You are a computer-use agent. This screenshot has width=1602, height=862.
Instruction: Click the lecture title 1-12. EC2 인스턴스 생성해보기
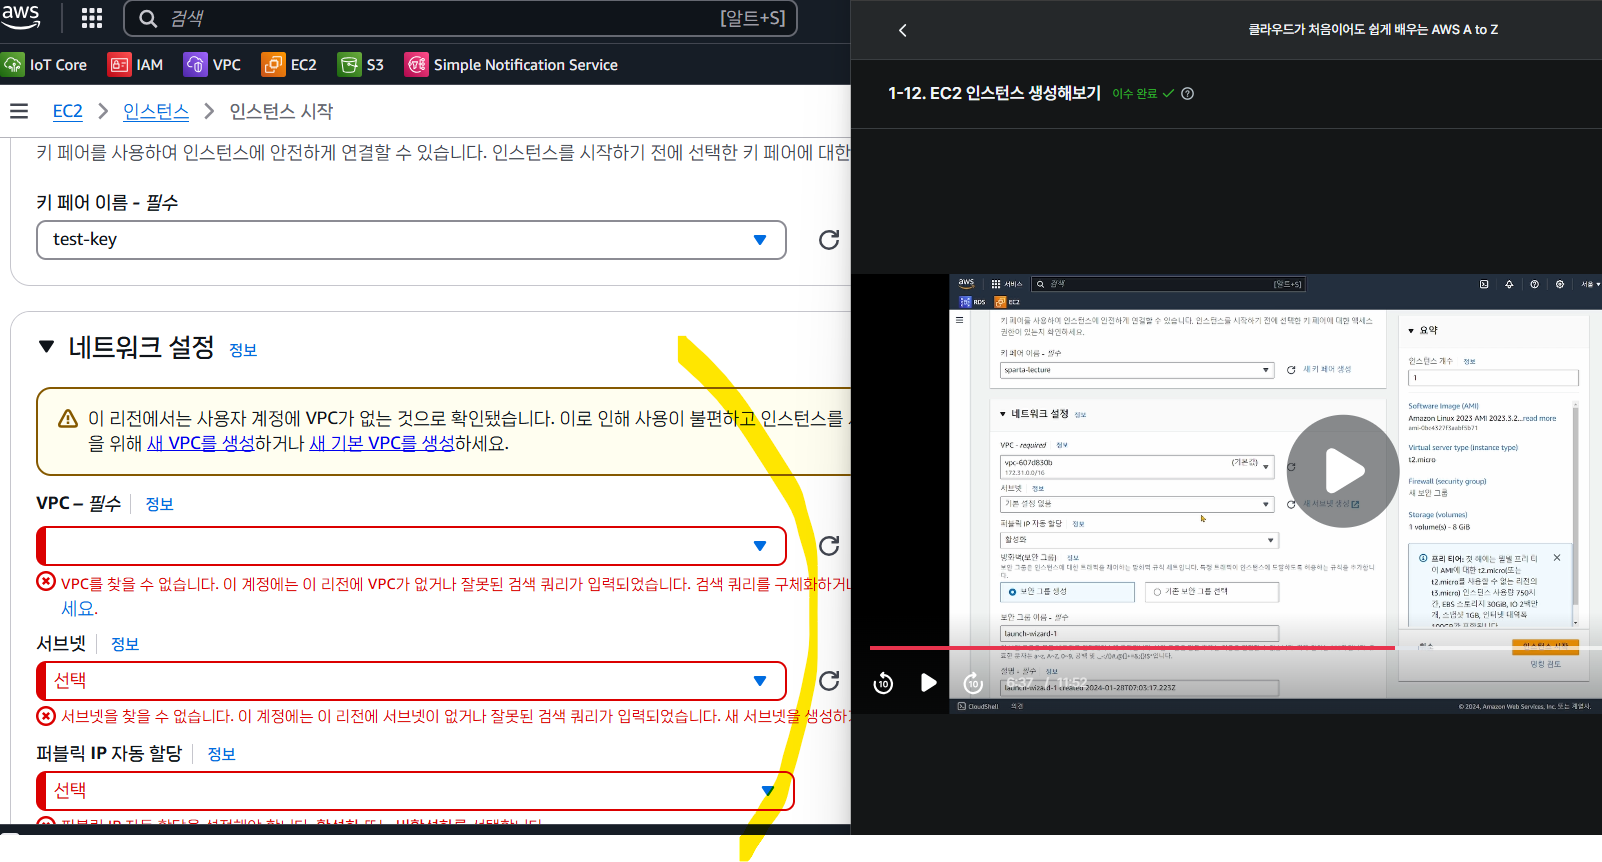coord(994,93)
